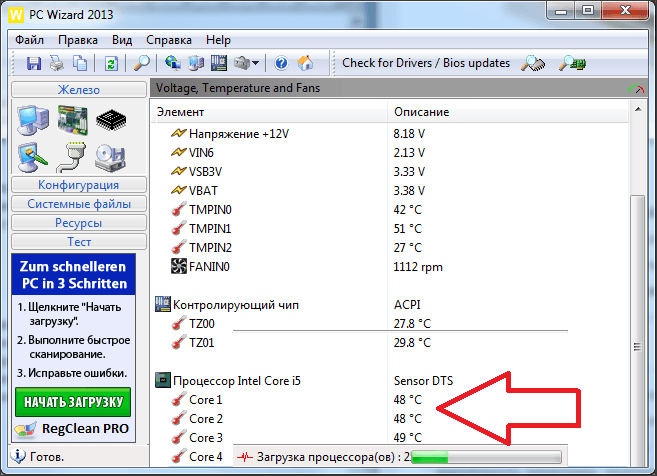Open the Файл menu
Viewport: 657px width, 476px height.
pos(29,40)
